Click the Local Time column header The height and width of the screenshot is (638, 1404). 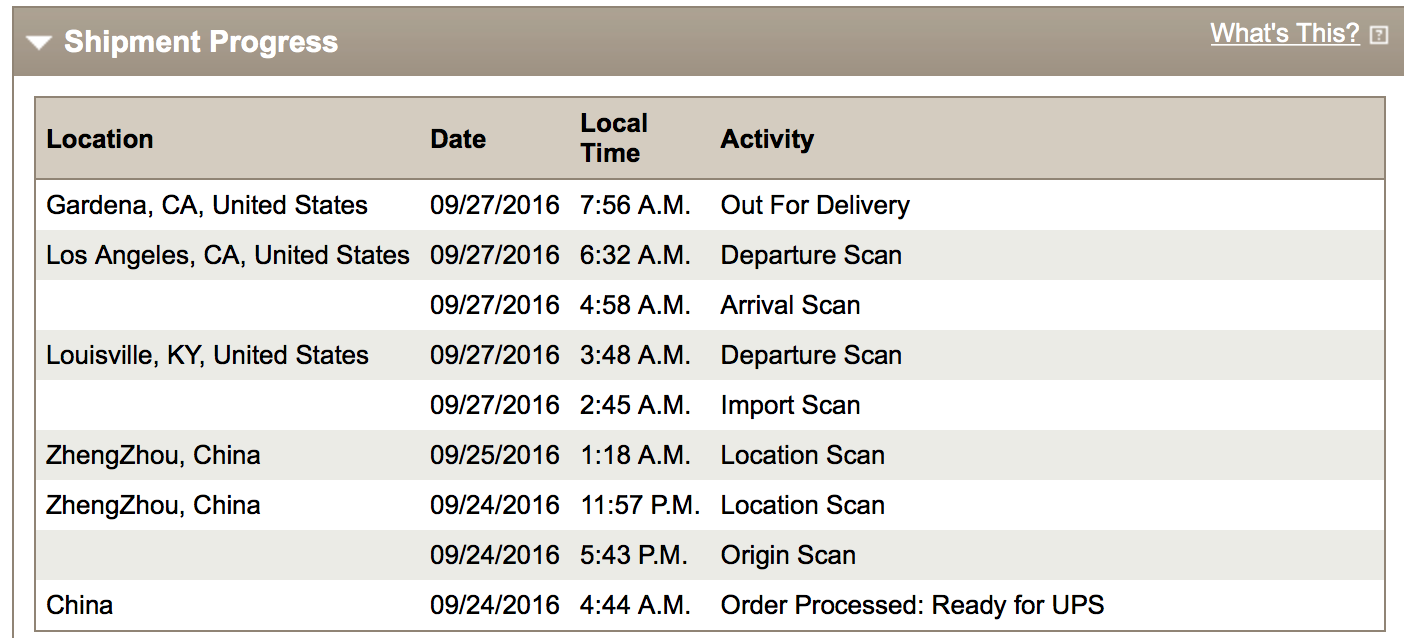[x=614, y=138]
